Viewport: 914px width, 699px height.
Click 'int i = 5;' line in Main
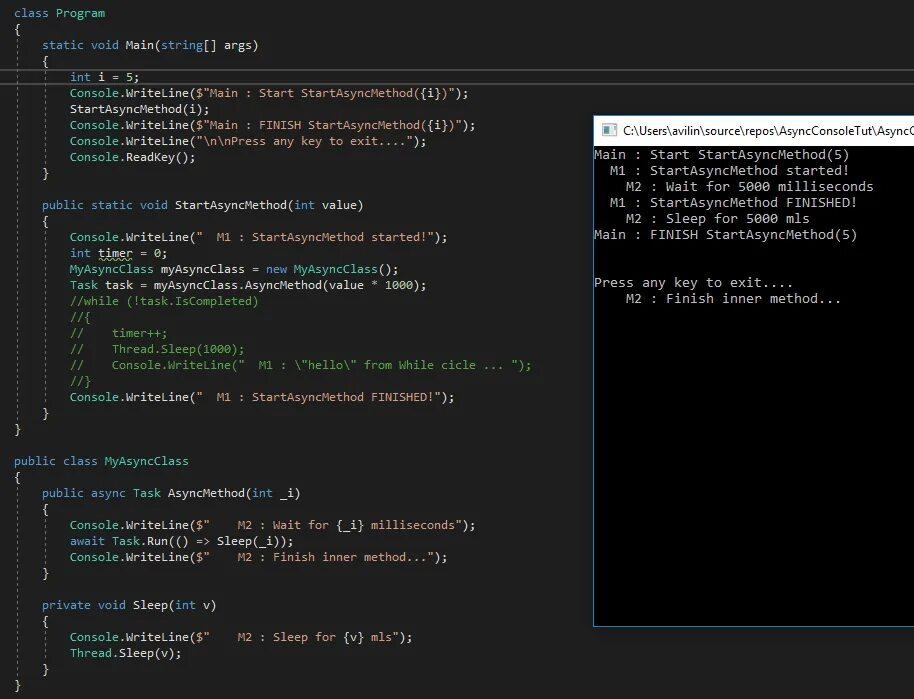tap(104, 77)
